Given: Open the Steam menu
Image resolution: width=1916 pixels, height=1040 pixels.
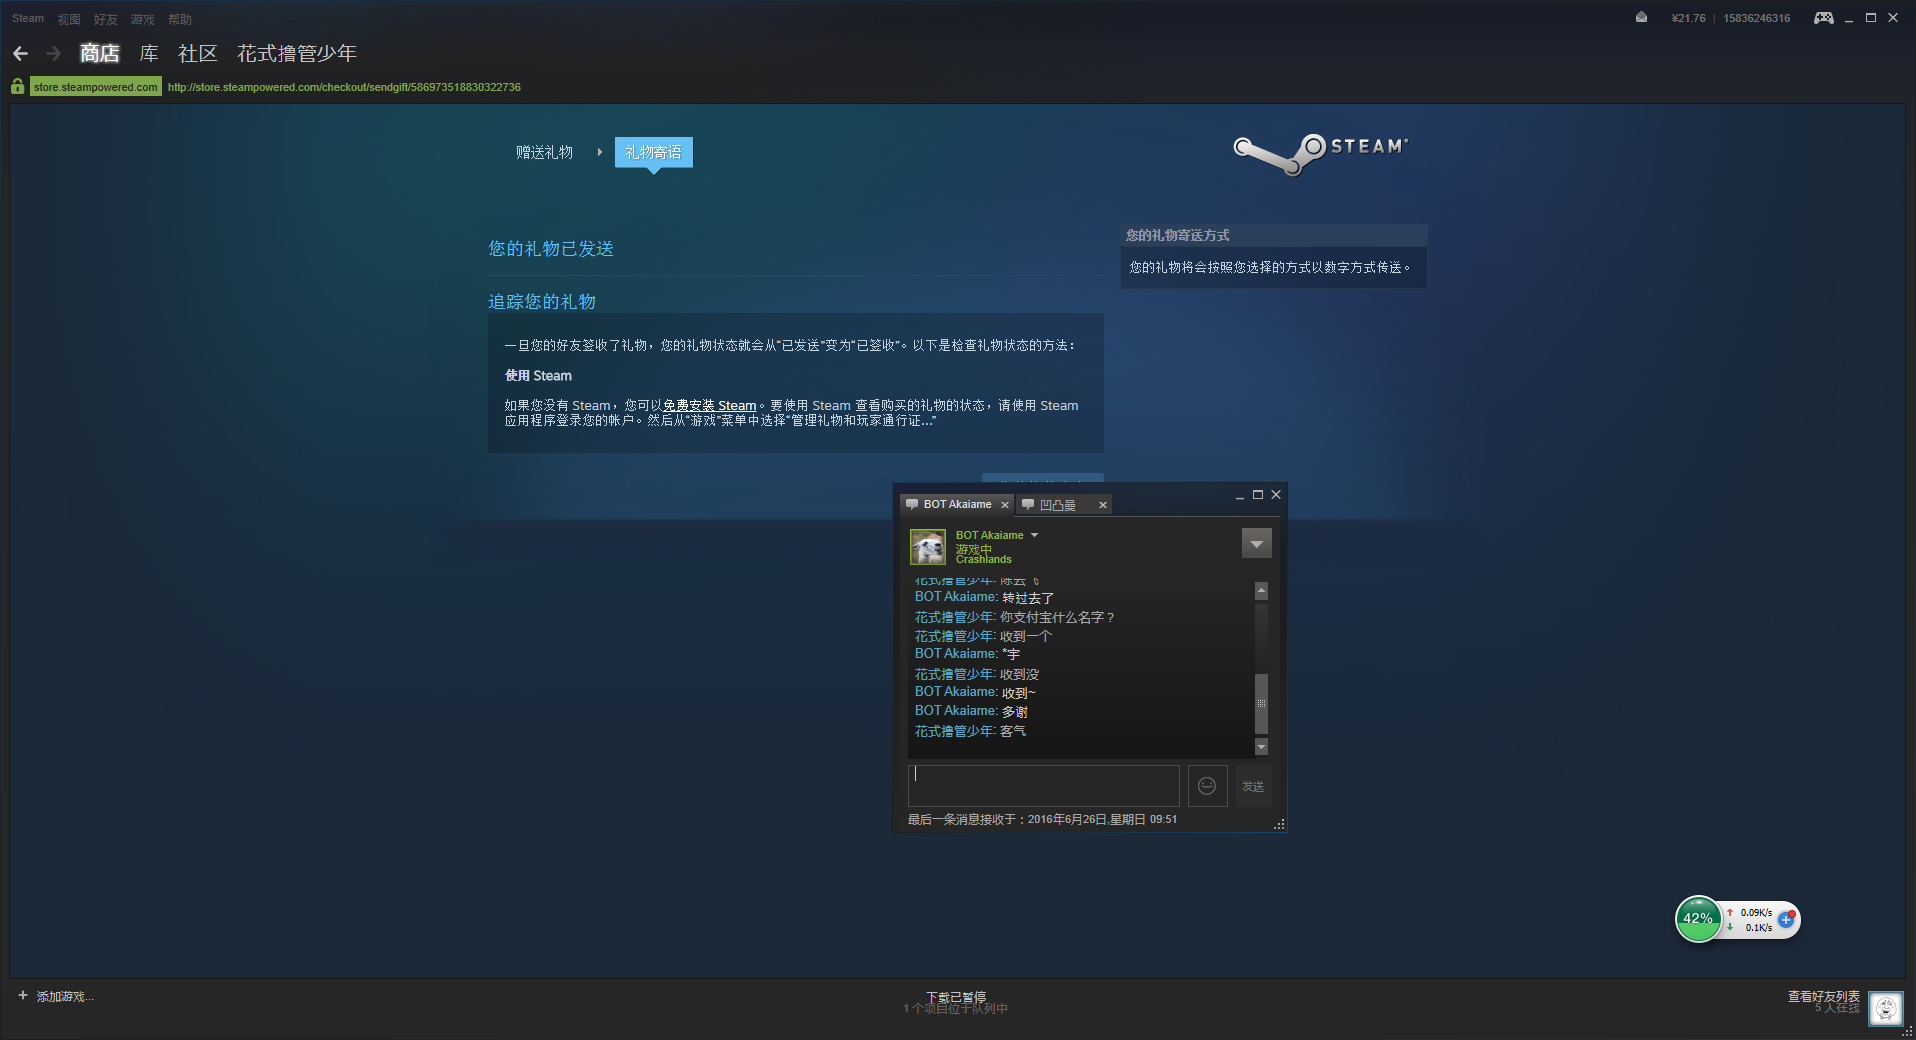Looking at the screenshot, I should pos(28,18).
